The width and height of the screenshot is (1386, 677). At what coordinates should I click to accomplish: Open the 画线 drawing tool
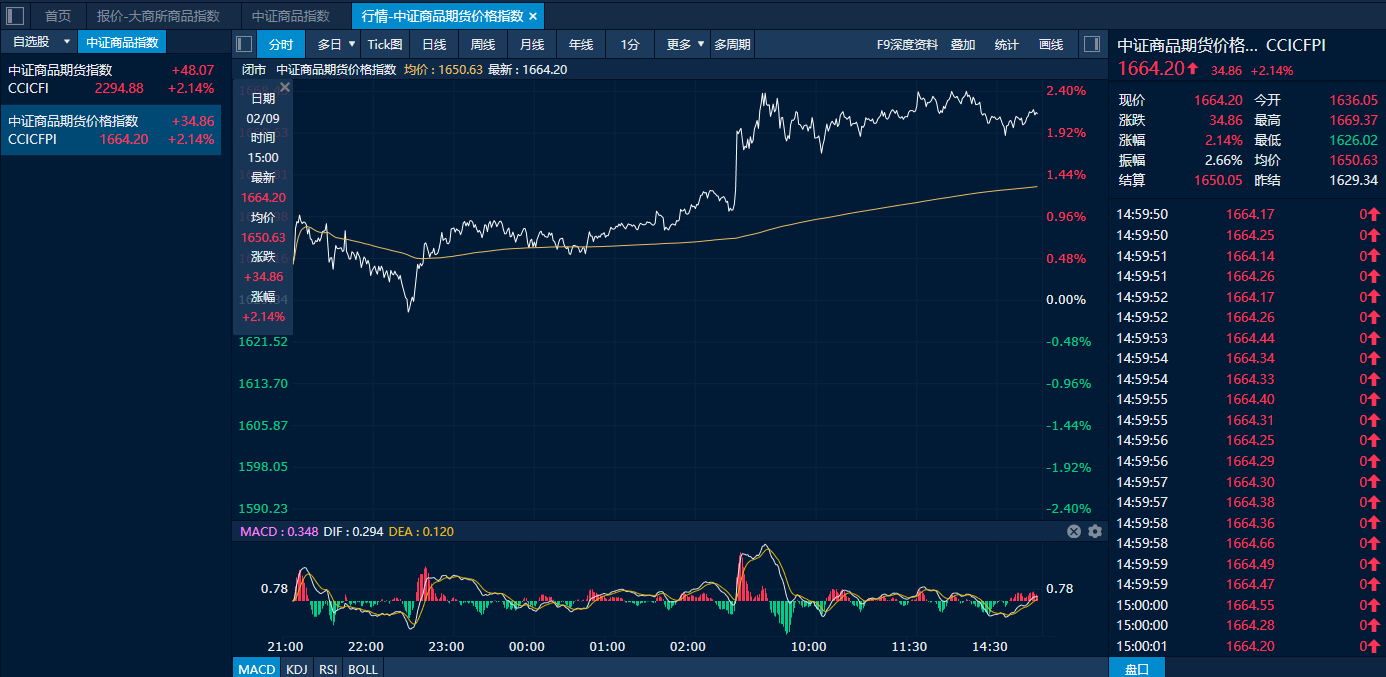coord(1051,44)
